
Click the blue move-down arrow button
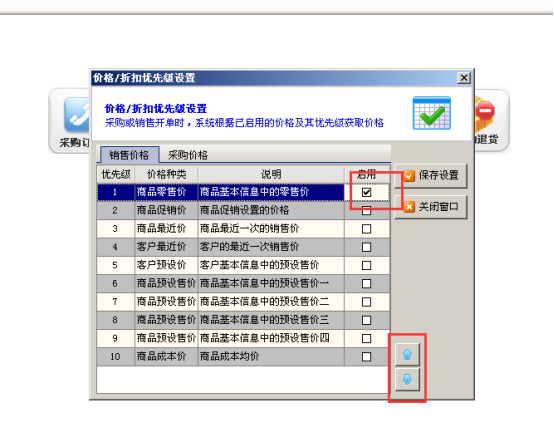point(407,379)
